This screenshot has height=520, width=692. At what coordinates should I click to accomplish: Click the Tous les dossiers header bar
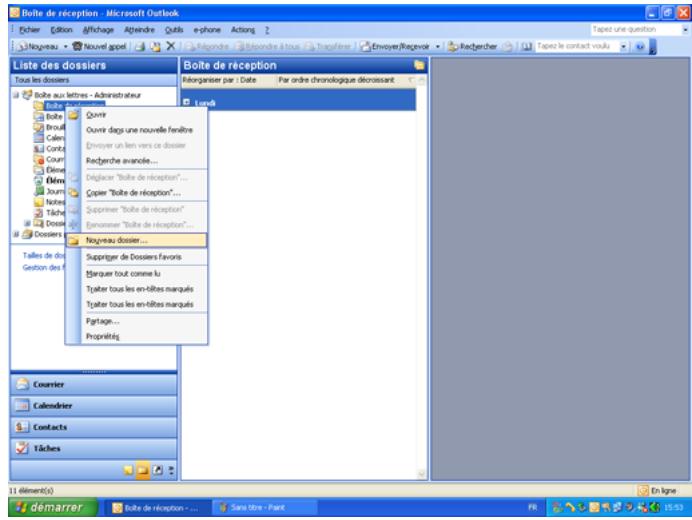94,80
